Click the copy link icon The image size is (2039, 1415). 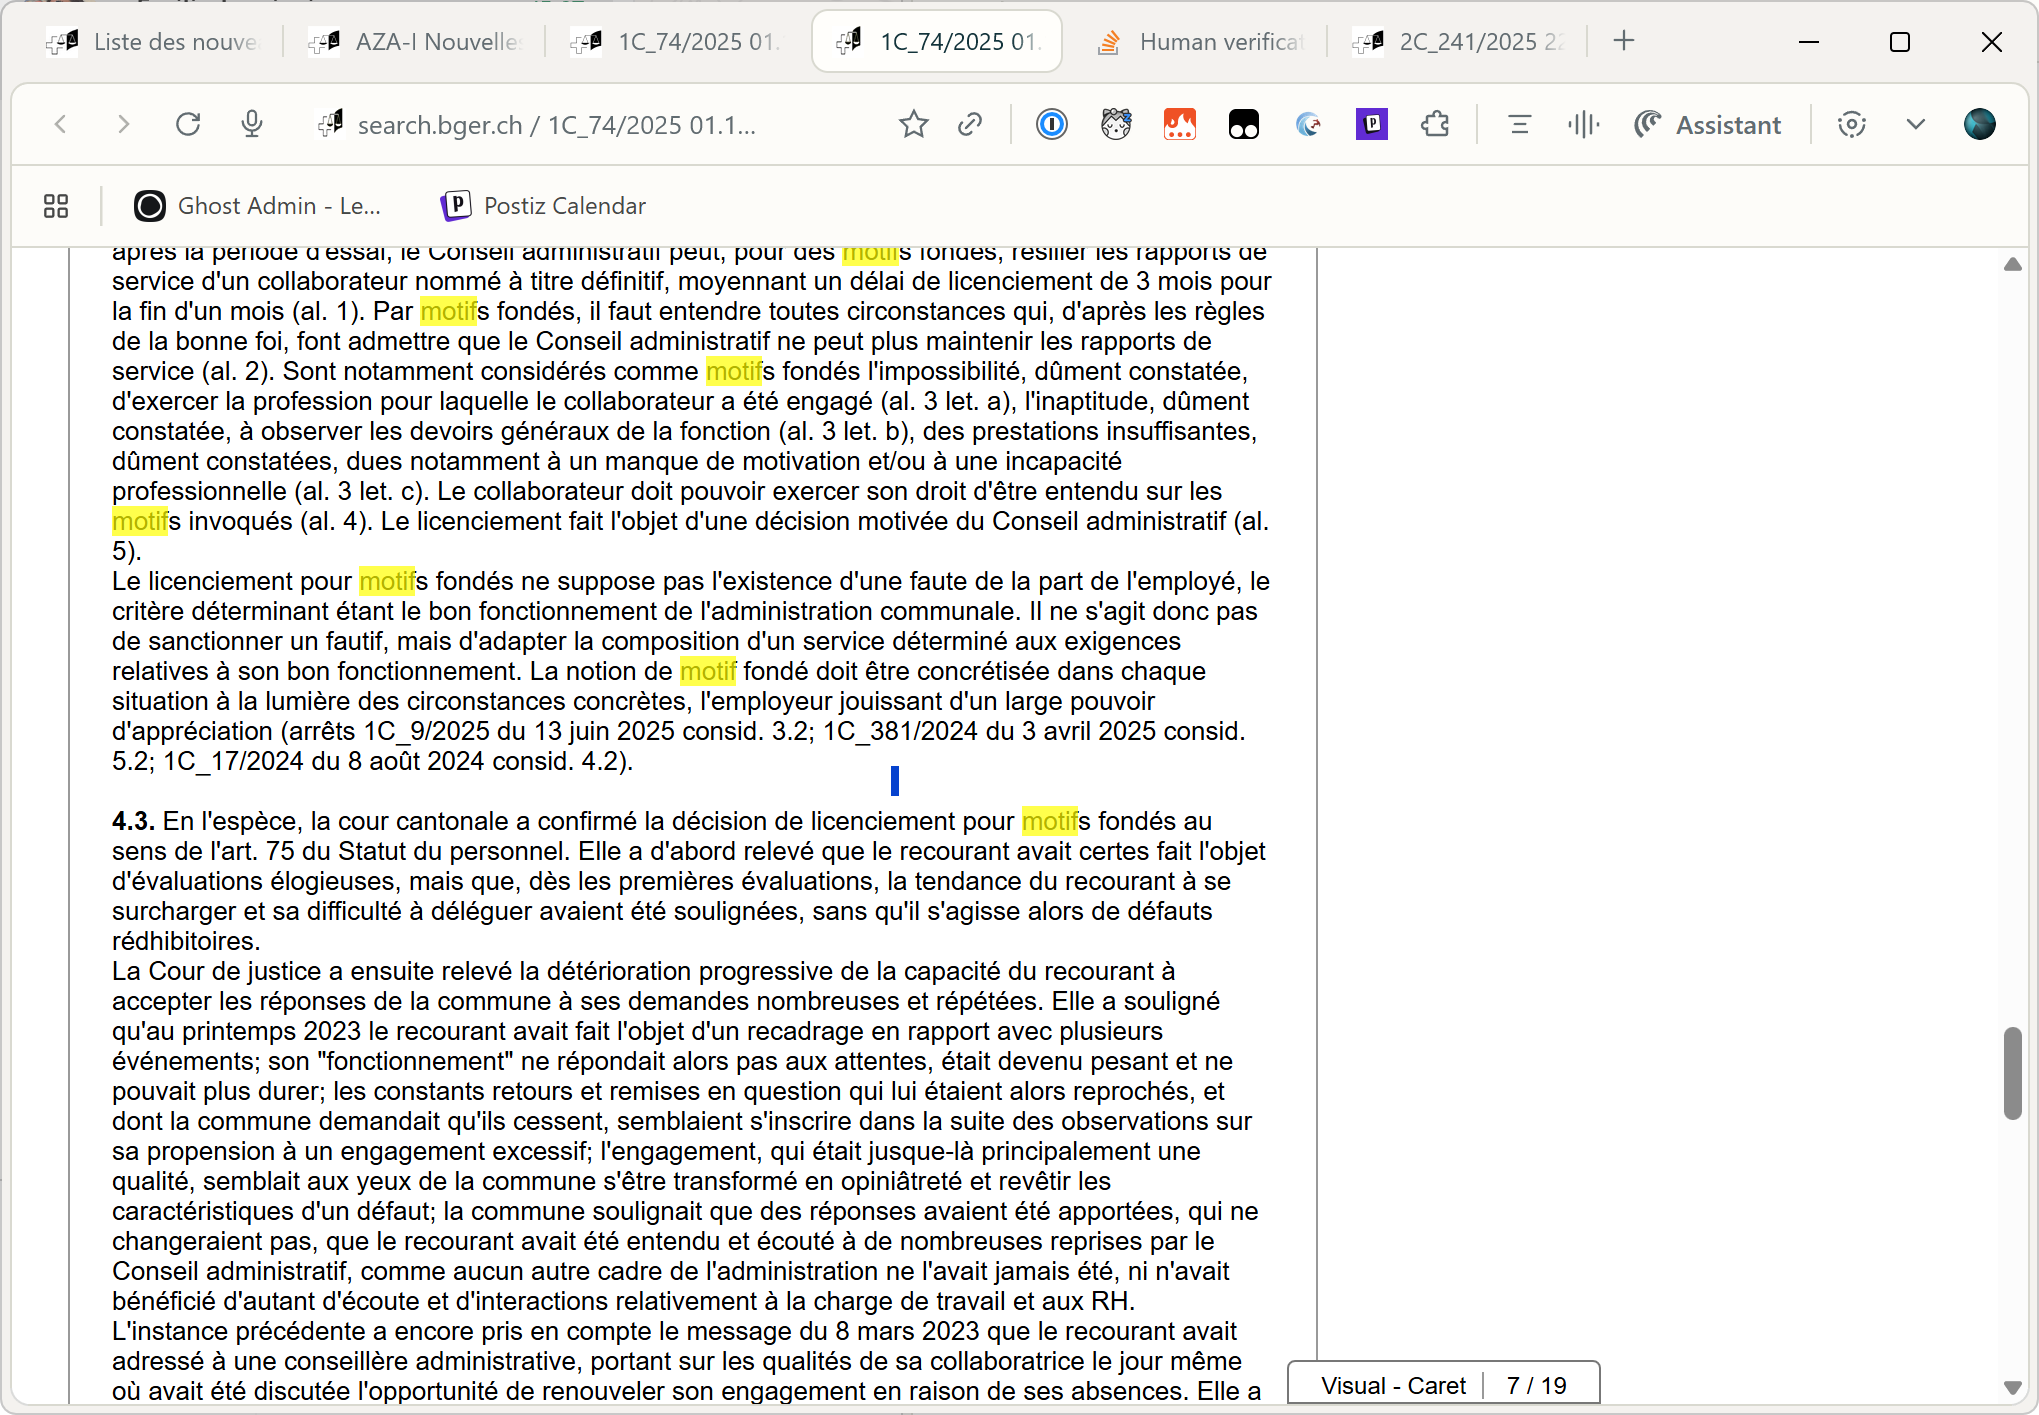[969, 124]
